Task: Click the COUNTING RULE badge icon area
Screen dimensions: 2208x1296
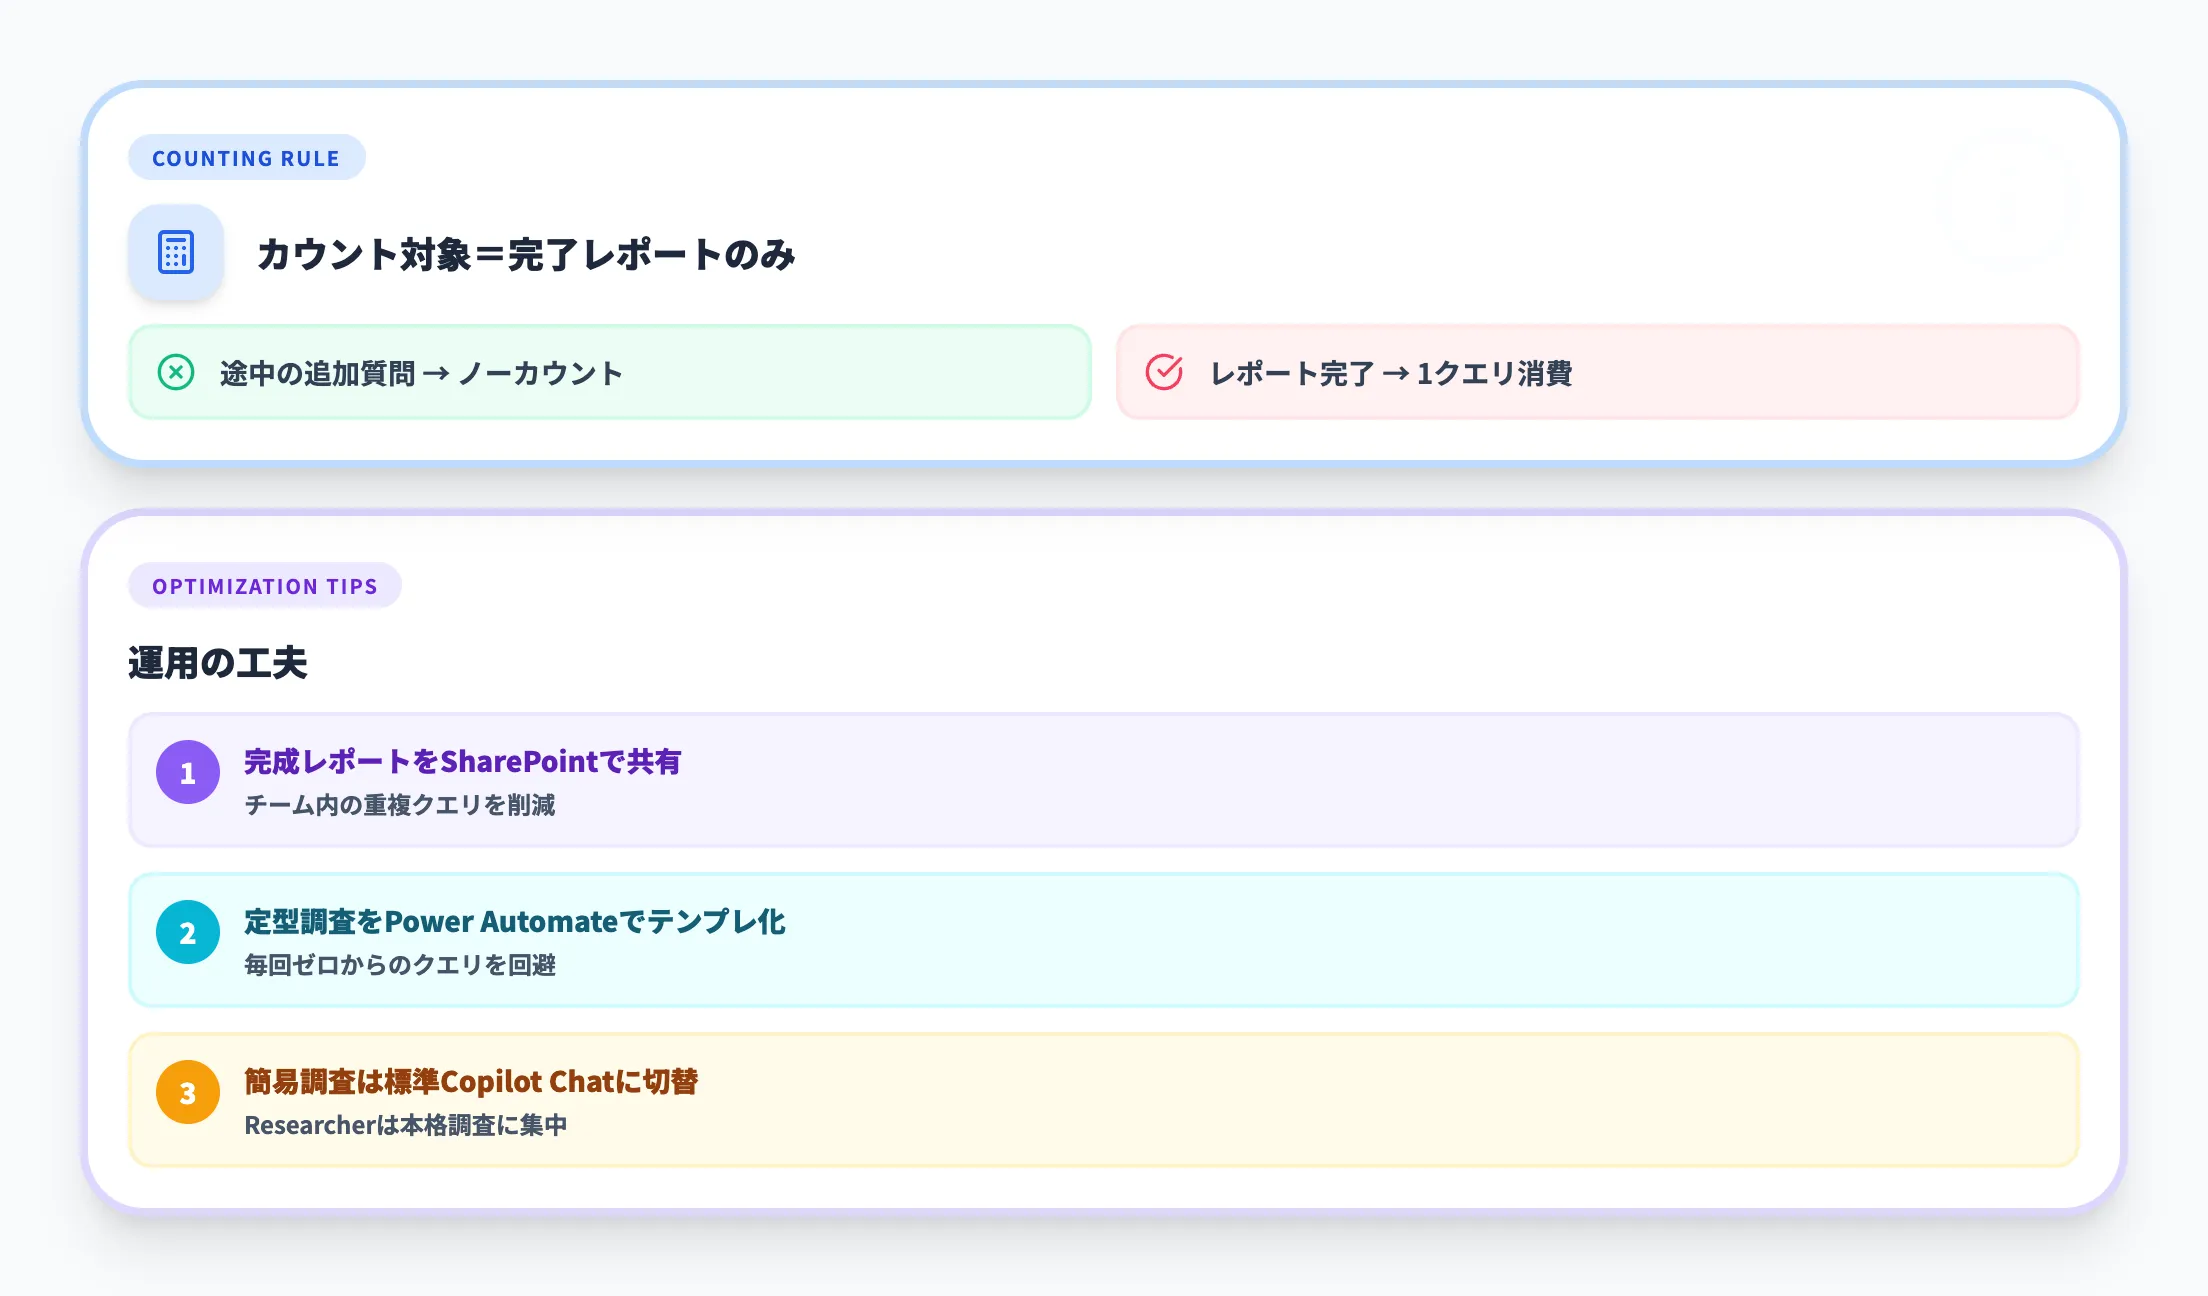Action: (247, 157)
